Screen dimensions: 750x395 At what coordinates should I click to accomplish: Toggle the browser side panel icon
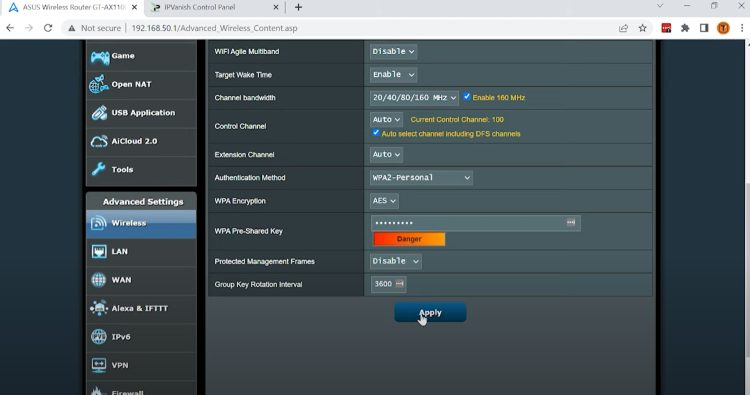704,28
